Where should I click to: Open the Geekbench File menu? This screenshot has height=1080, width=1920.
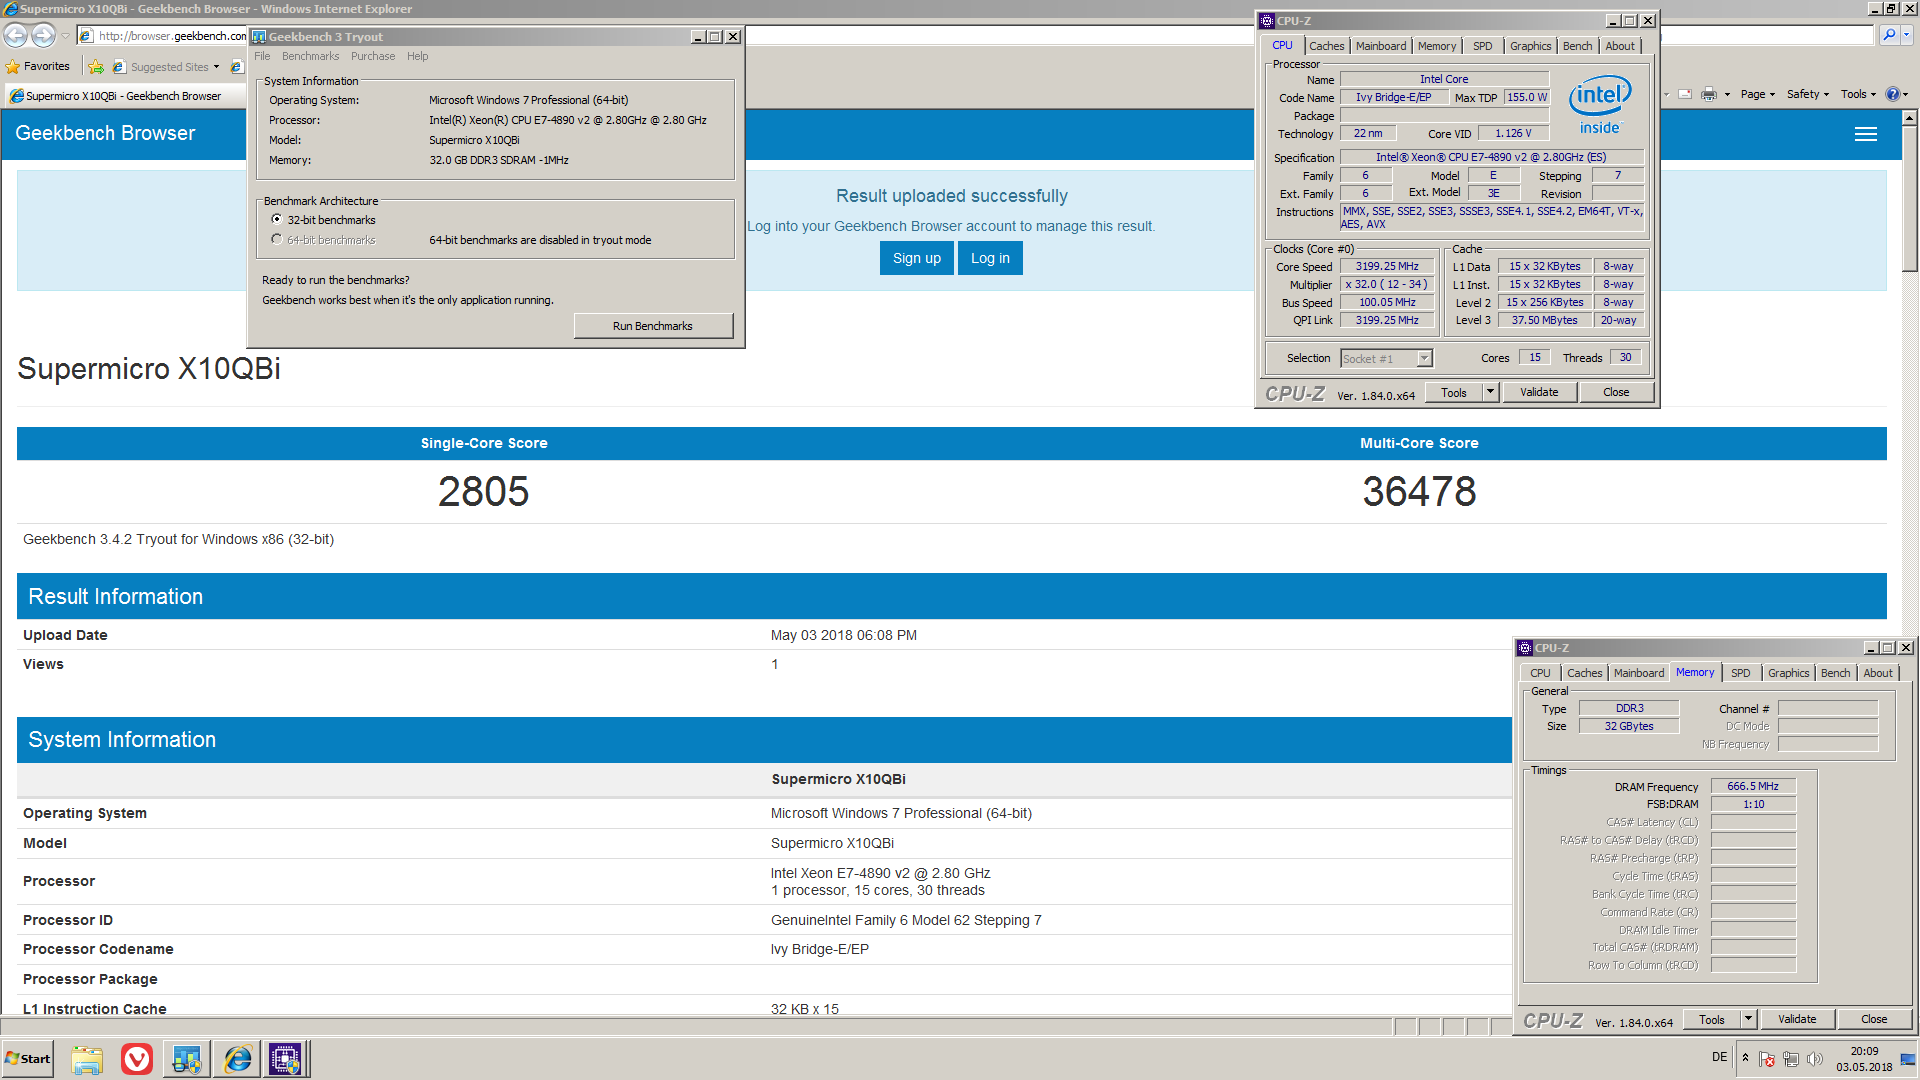pos(262,56)
